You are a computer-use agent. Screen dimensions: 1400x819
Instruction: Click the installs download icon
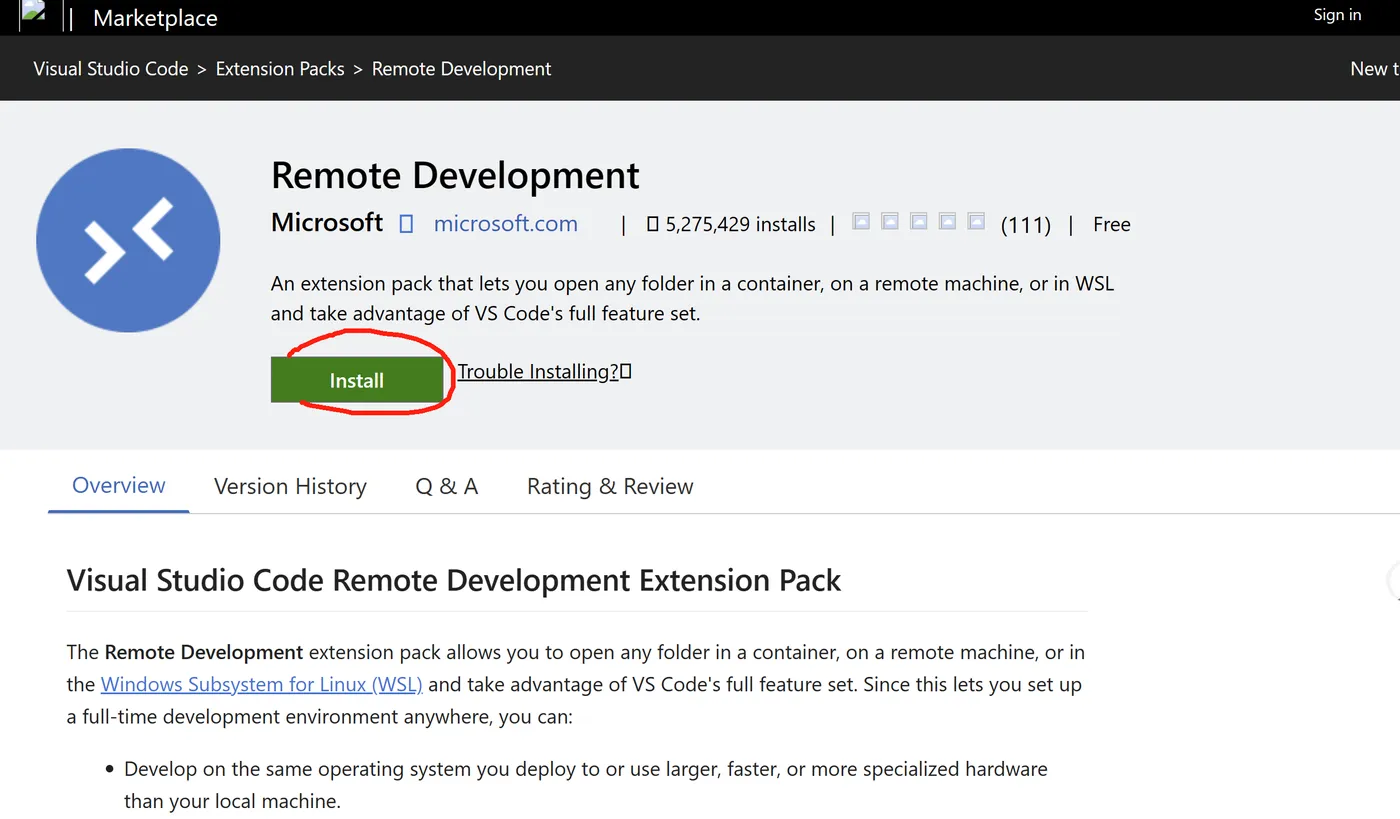652,225
